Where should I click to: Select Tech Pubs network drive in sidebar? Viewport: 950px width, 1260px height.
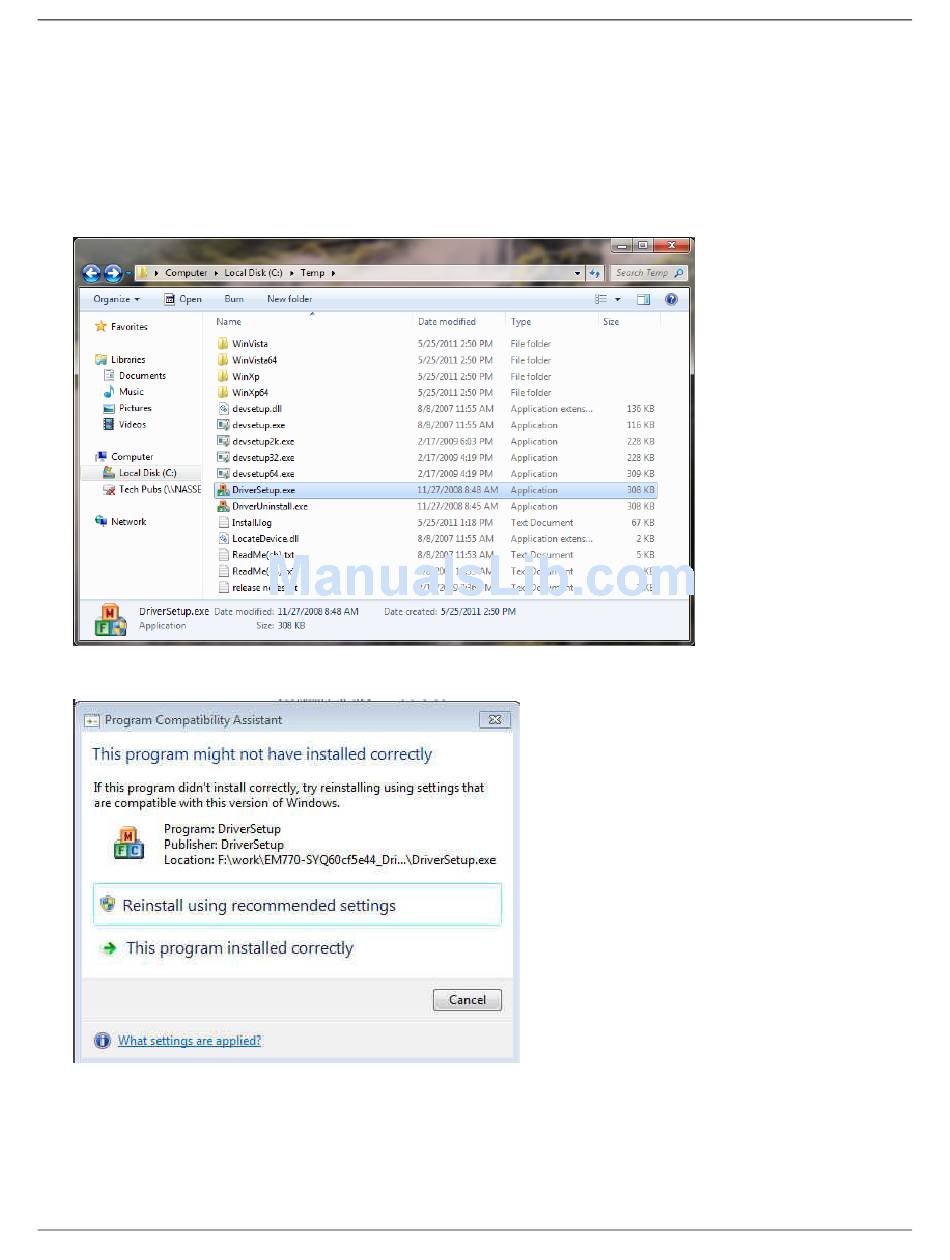152,490
